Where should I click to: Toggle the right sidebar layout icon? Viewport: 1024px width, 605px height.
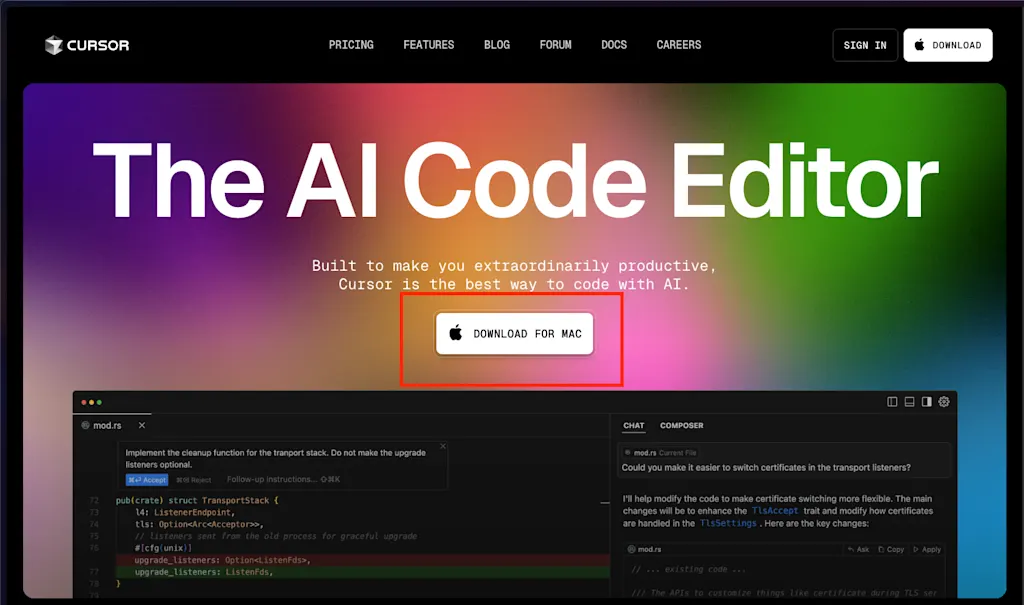pyautogui.click(x=926, y=402)
